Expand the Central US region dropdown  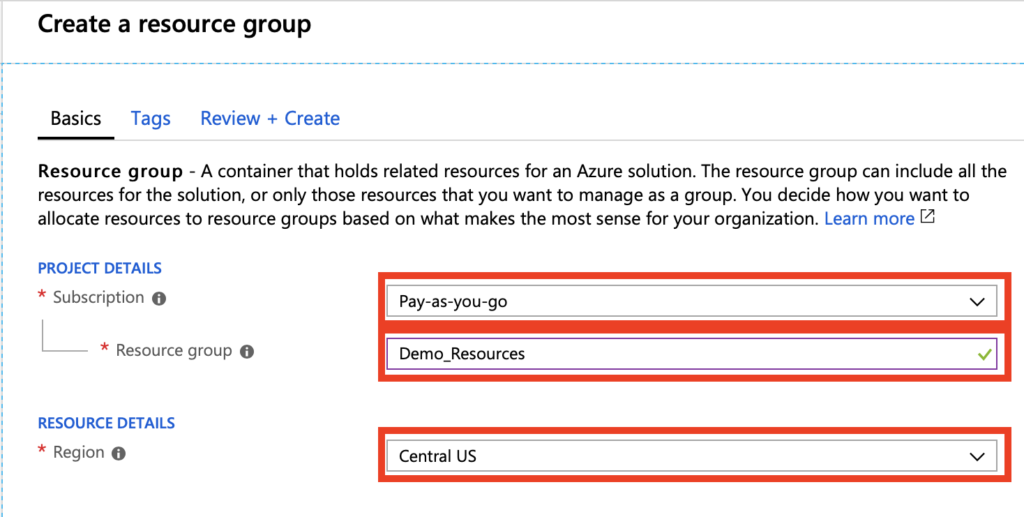(692, 456)
